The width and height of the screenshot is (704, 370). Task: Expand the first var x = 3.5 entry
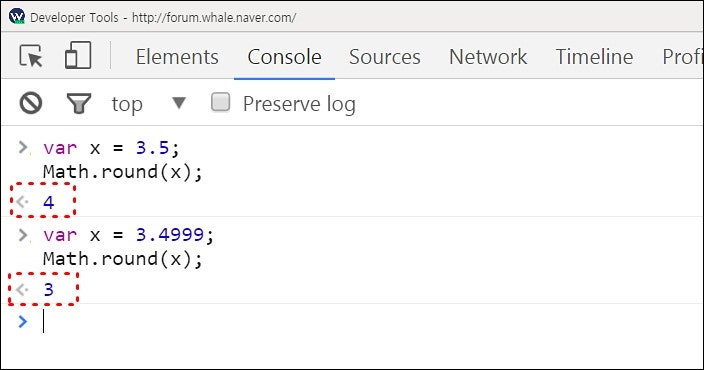pyautogui.click(x=23, y=147)
